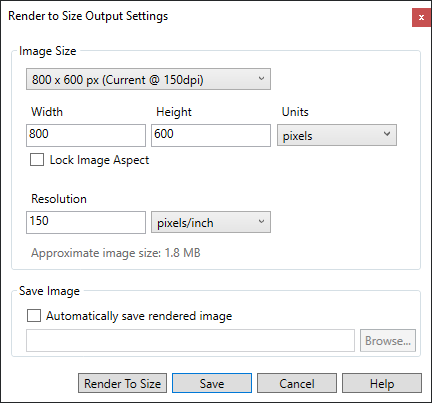The image size is (432, 403).
Task: Open the pixels/inch resolution units dropdown
Action: (211, 222)
